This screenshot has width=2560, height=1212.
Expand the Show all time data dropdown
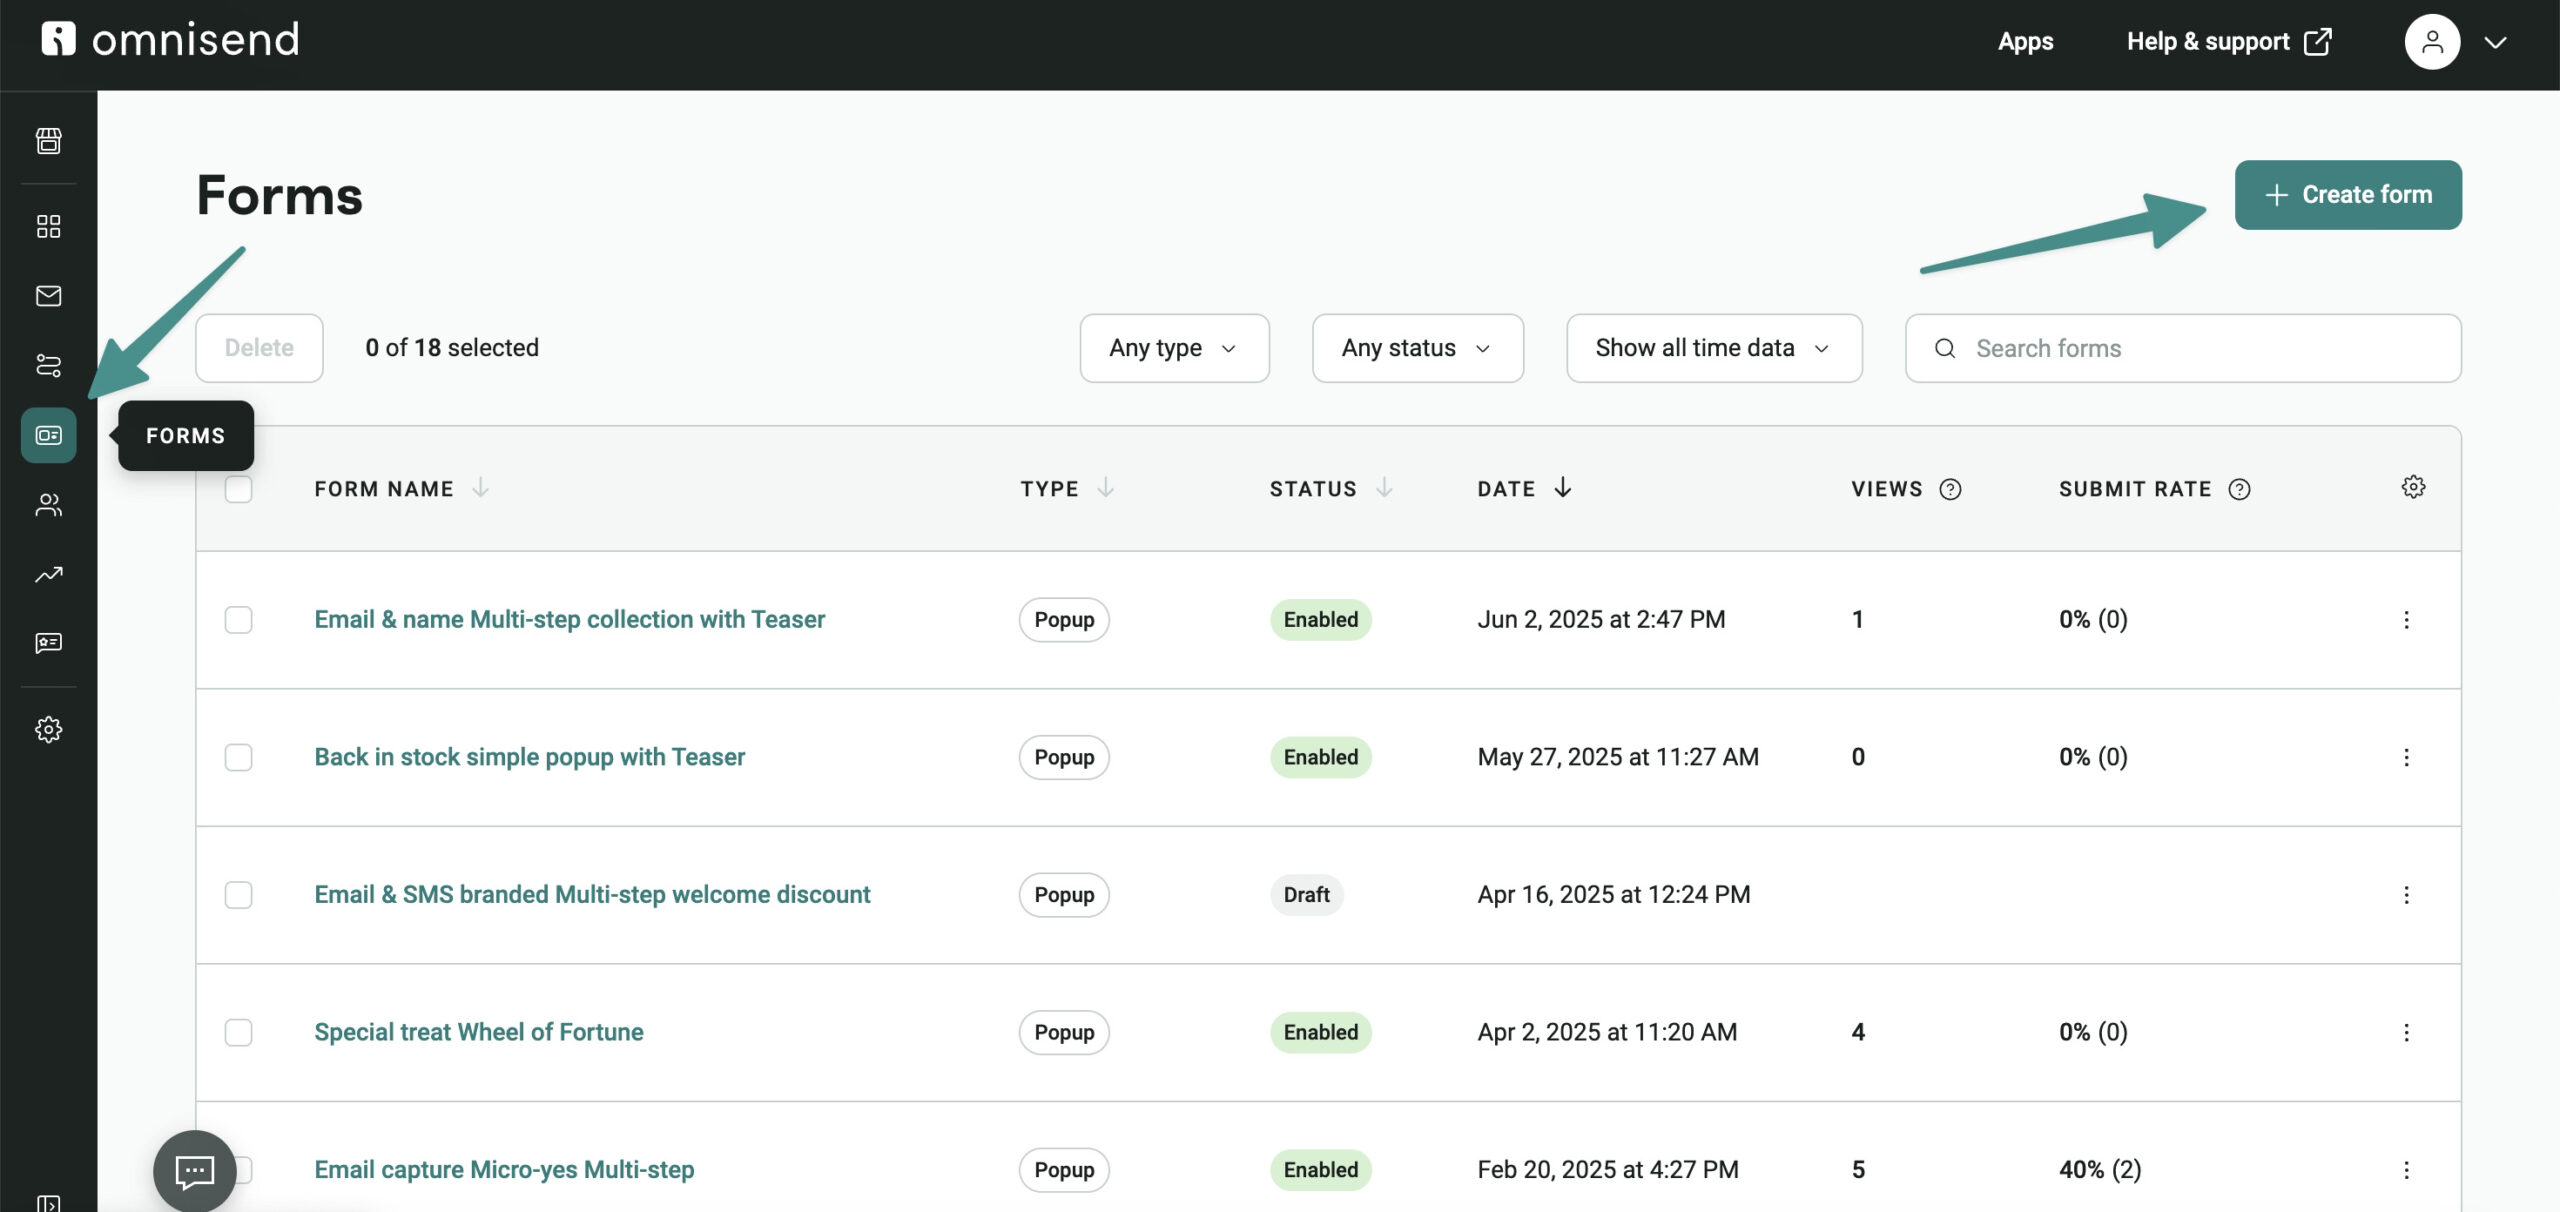1713,348
